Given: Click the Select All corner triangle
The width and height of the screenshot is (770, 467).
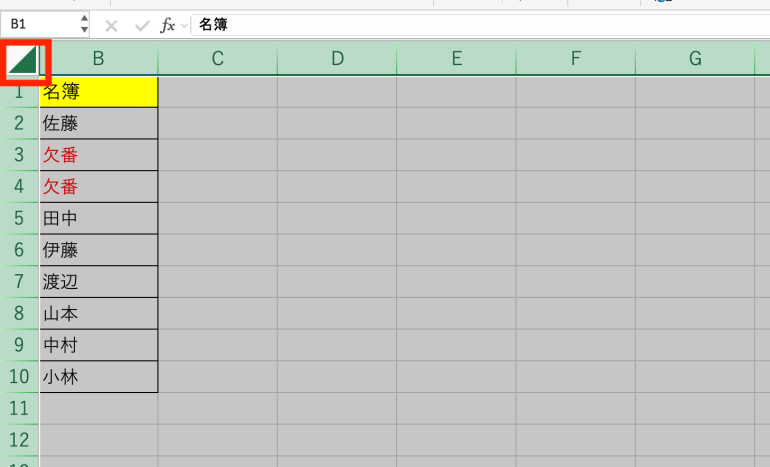Looking at the screenshot, I should [x=23, y=60].
